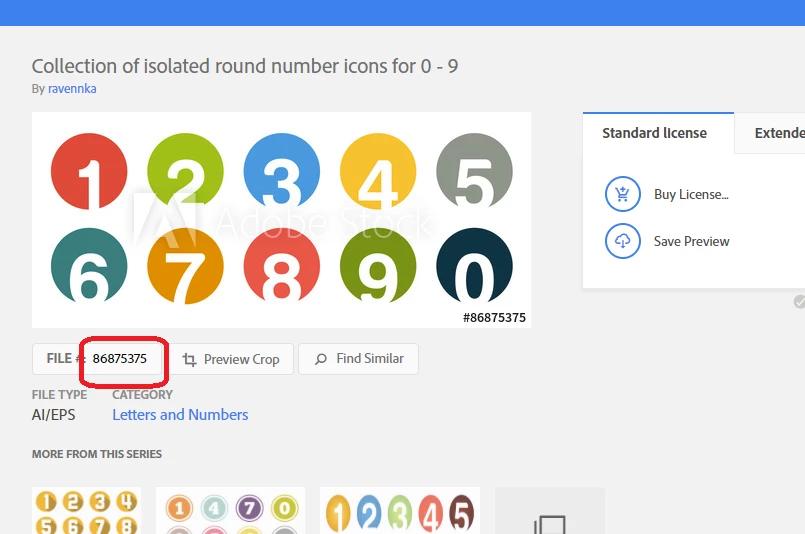Click the AI/EPS file type value
This screenshot has width=805, height=534.
53,415
